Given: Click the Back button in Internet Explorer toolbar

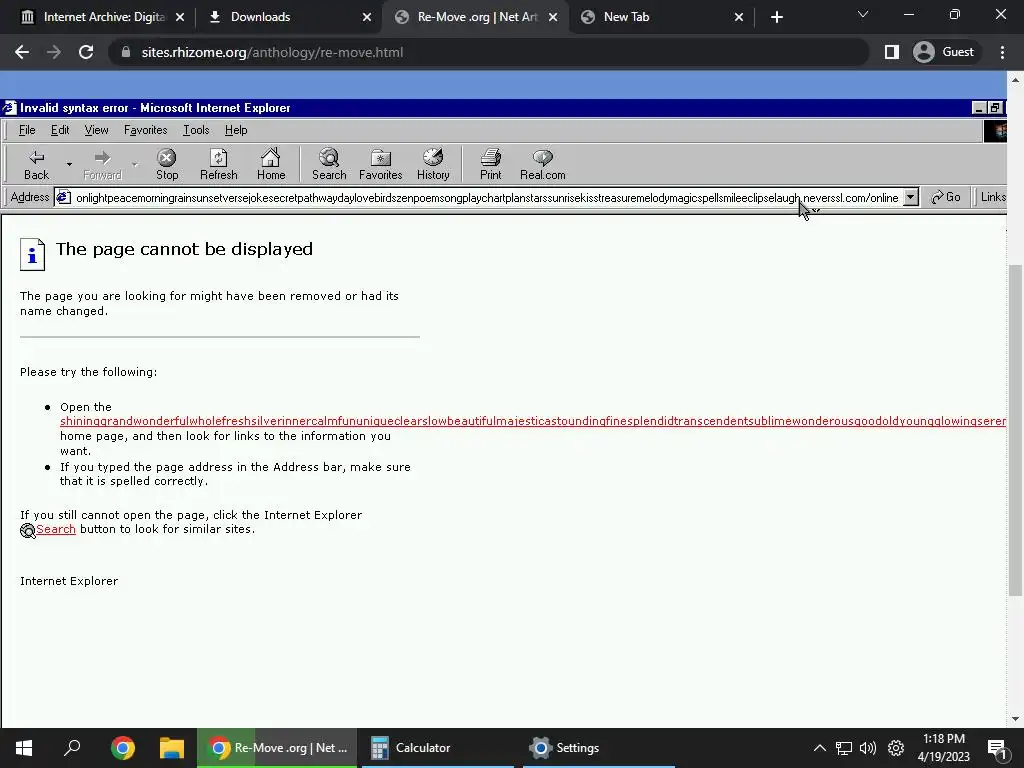Looking at the screenshot, I should coord(36,165).
